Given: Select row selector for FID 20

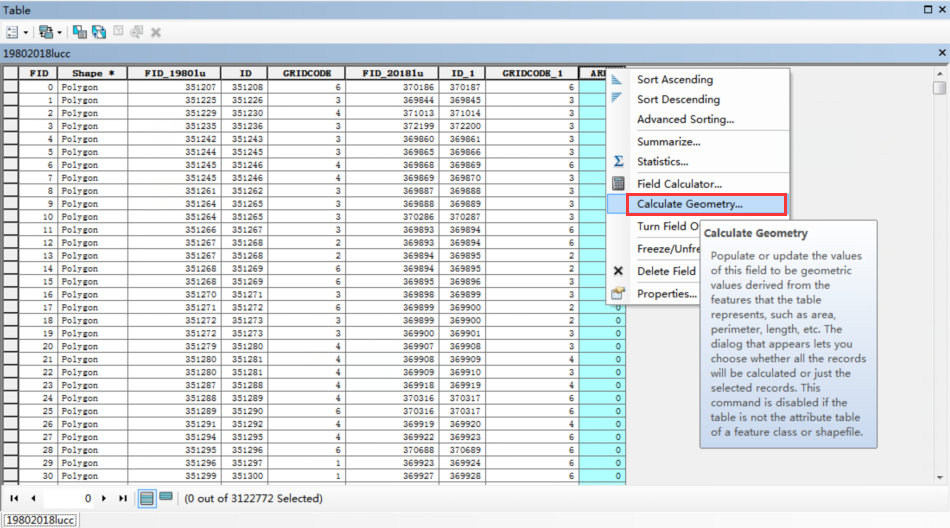Looking at the screenshot, I should click(x=11, y=347).
